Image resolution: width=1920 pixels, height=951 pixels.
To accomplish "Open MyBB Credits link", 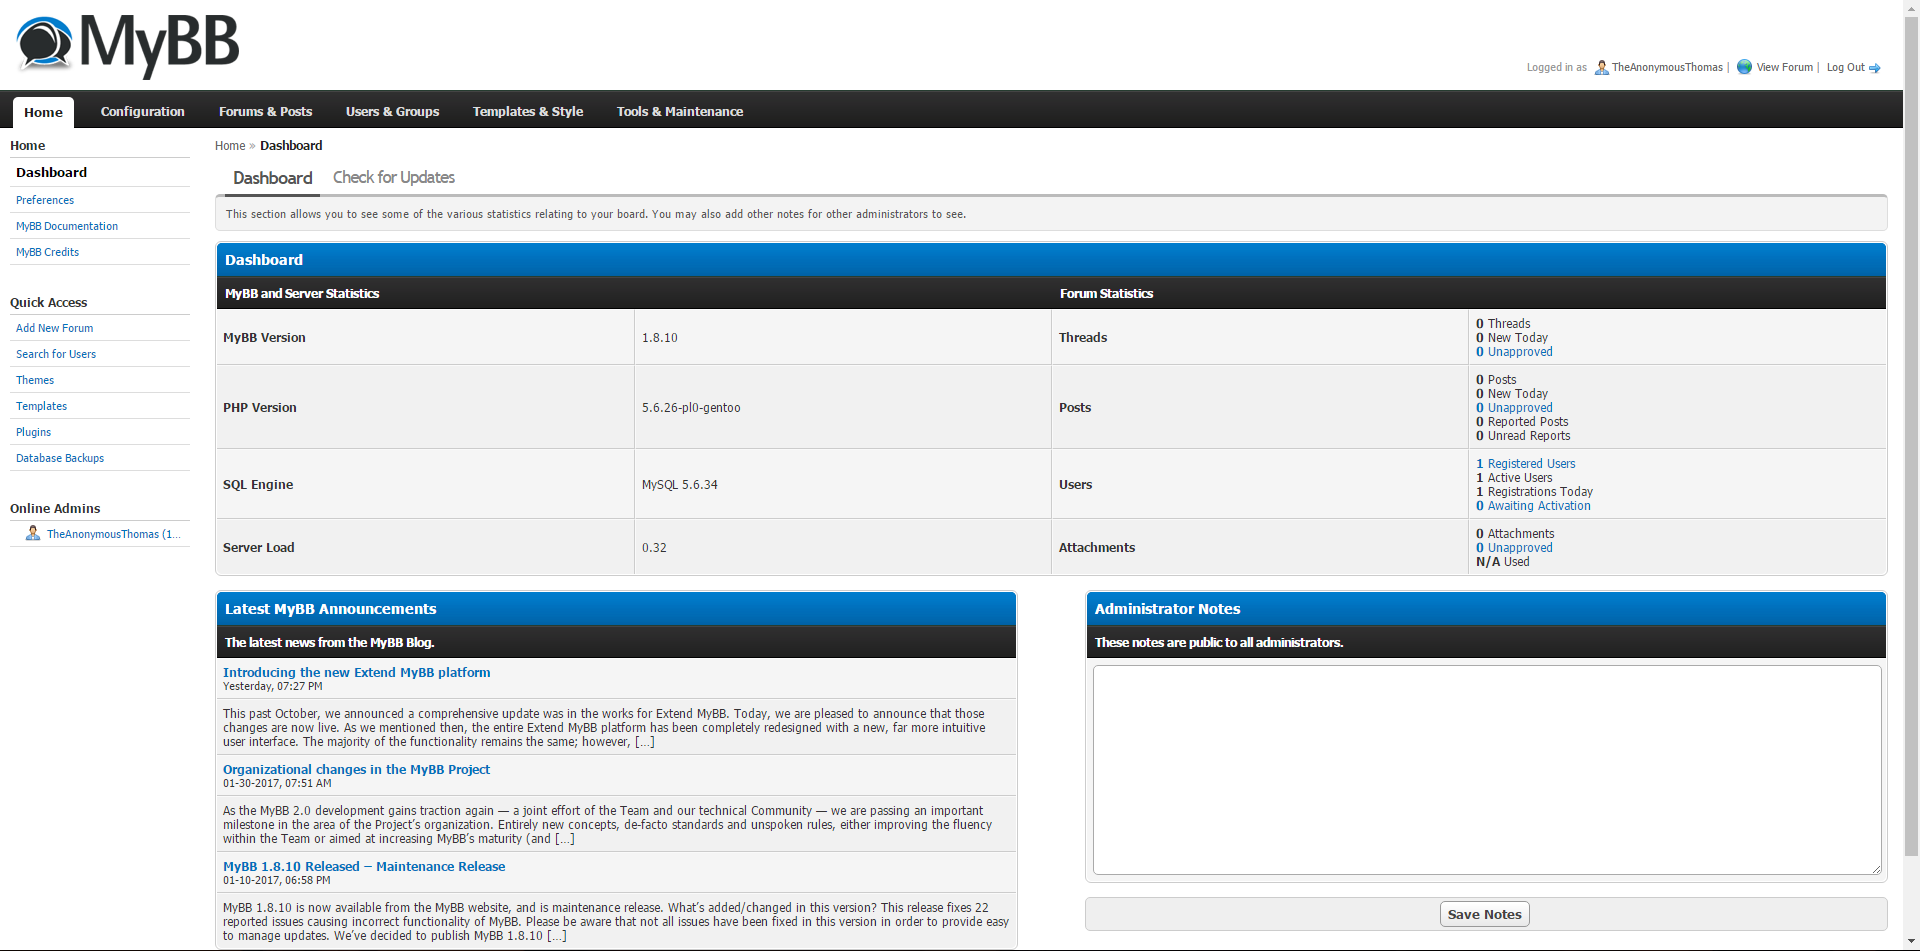I will point(47,252).
